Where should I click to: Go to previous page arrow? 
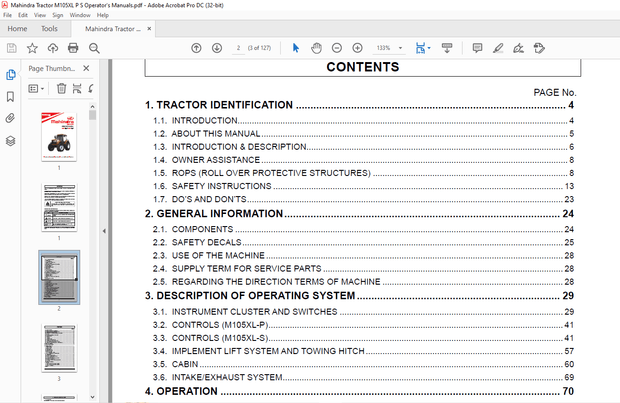click(x=196, y=48)
